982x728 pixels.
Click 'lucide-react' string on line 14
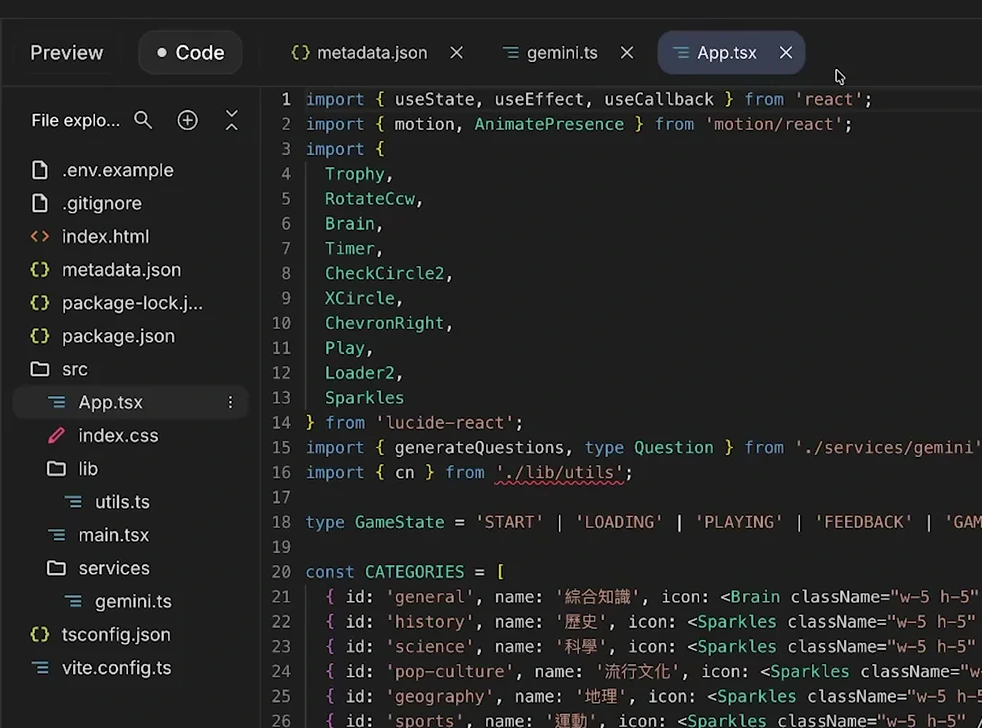(x=445, y=423)
